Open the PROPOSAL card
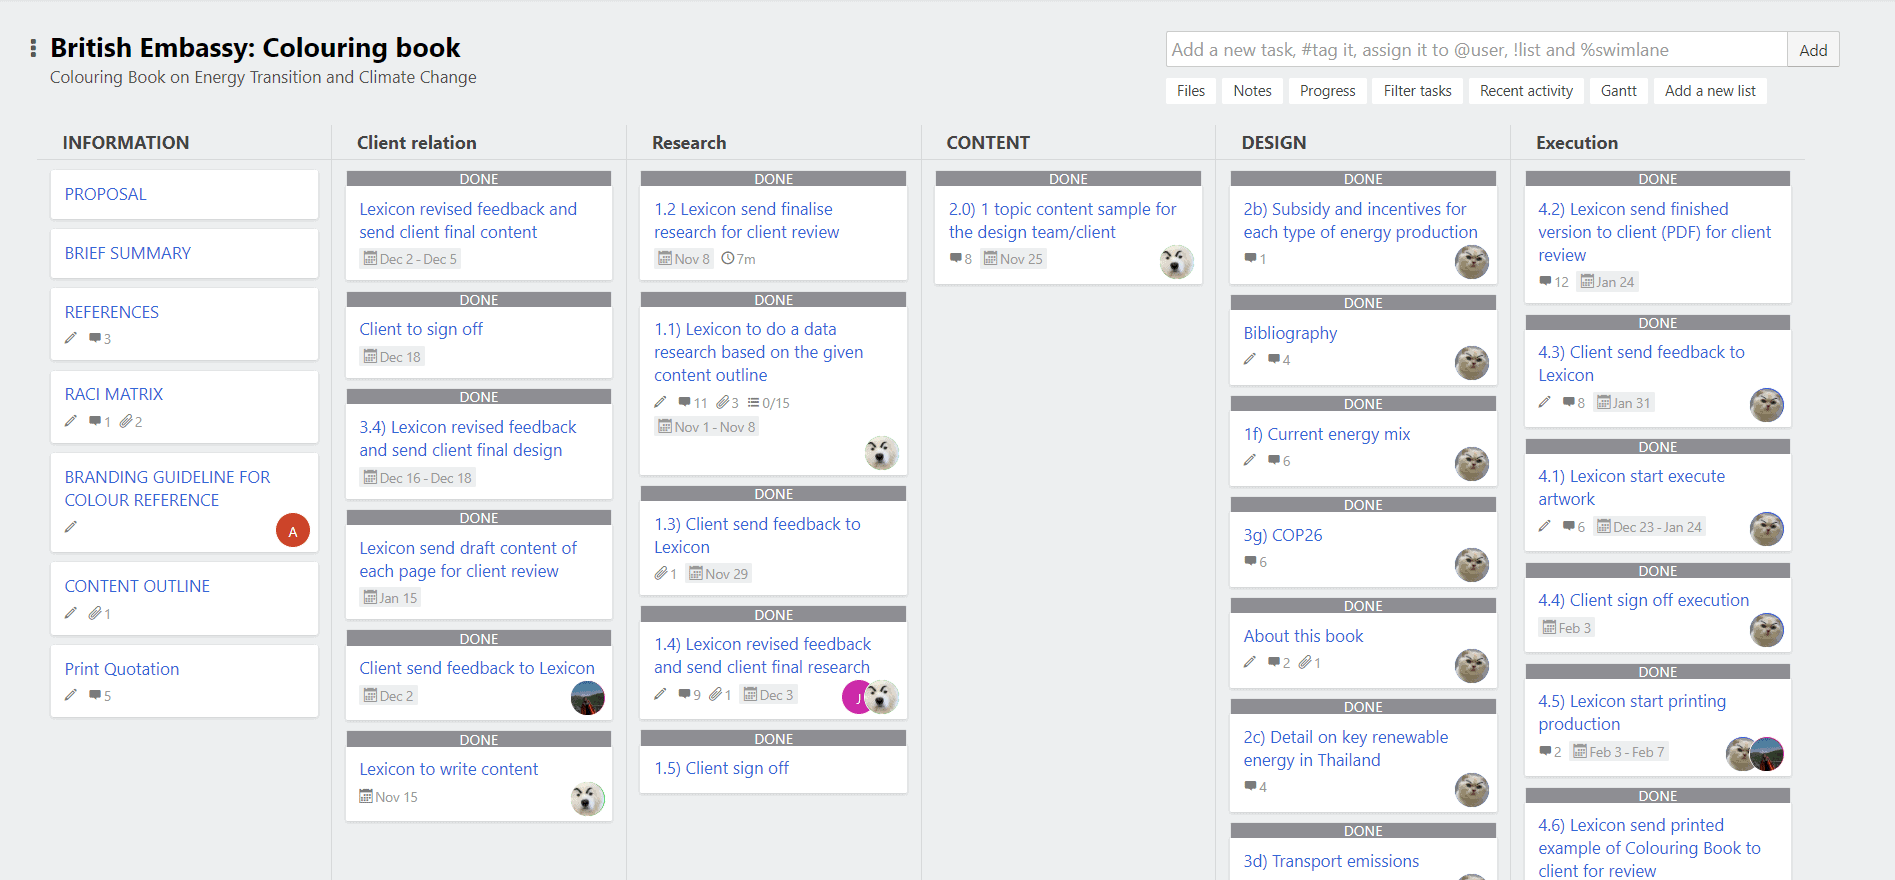This screenshot has width=1895, height=880. pos(105,194)
